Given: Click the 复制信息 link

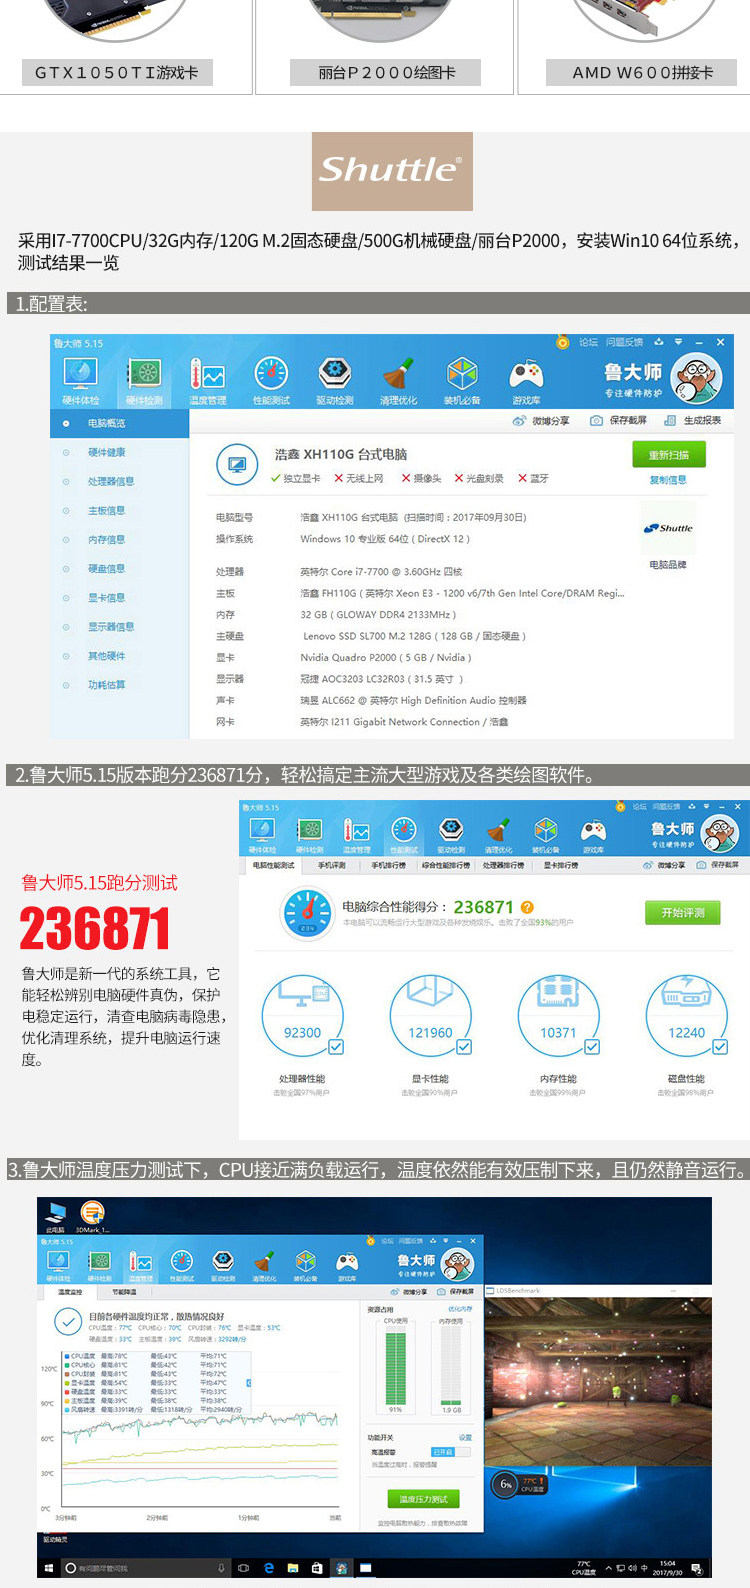Looking at the screenshot, I should click(x=668, y=480).
